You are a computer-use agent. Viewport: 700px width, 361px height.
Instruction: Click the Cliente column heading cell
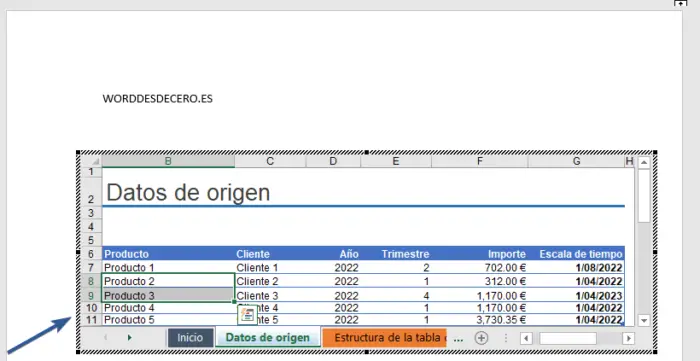point(270,254)
